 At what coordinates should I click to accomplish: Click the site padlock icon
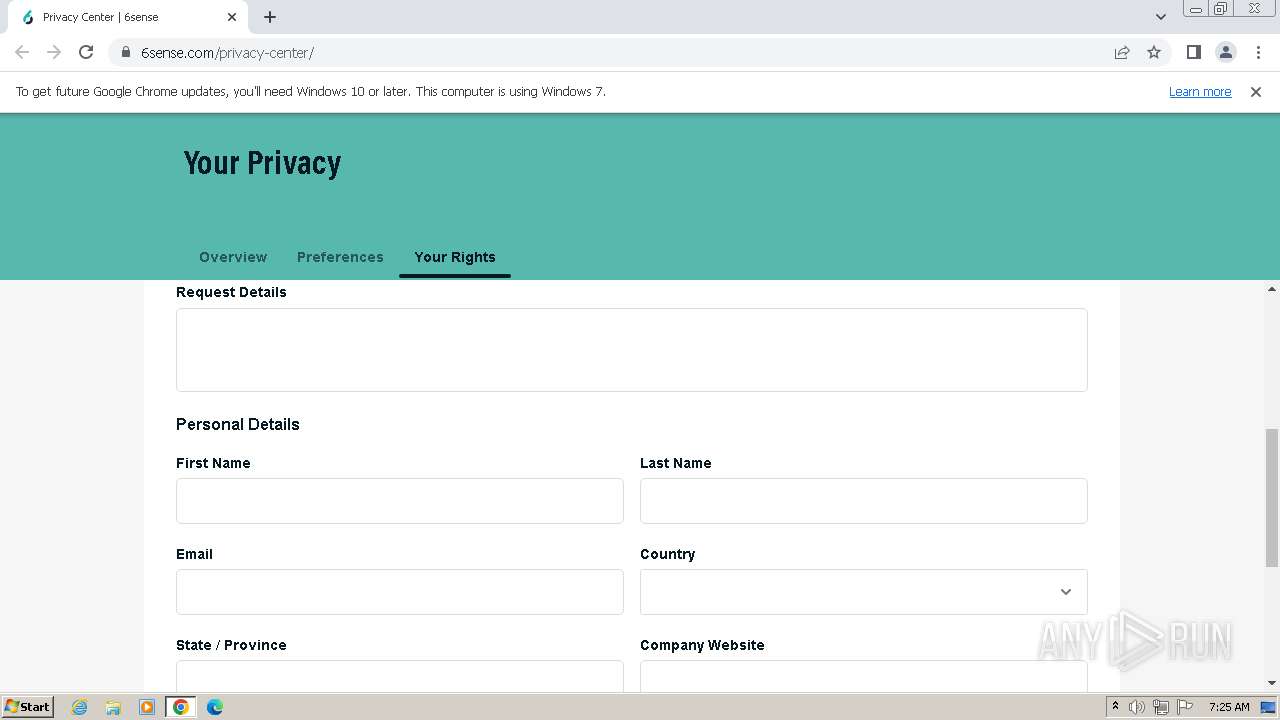(126, 52)
